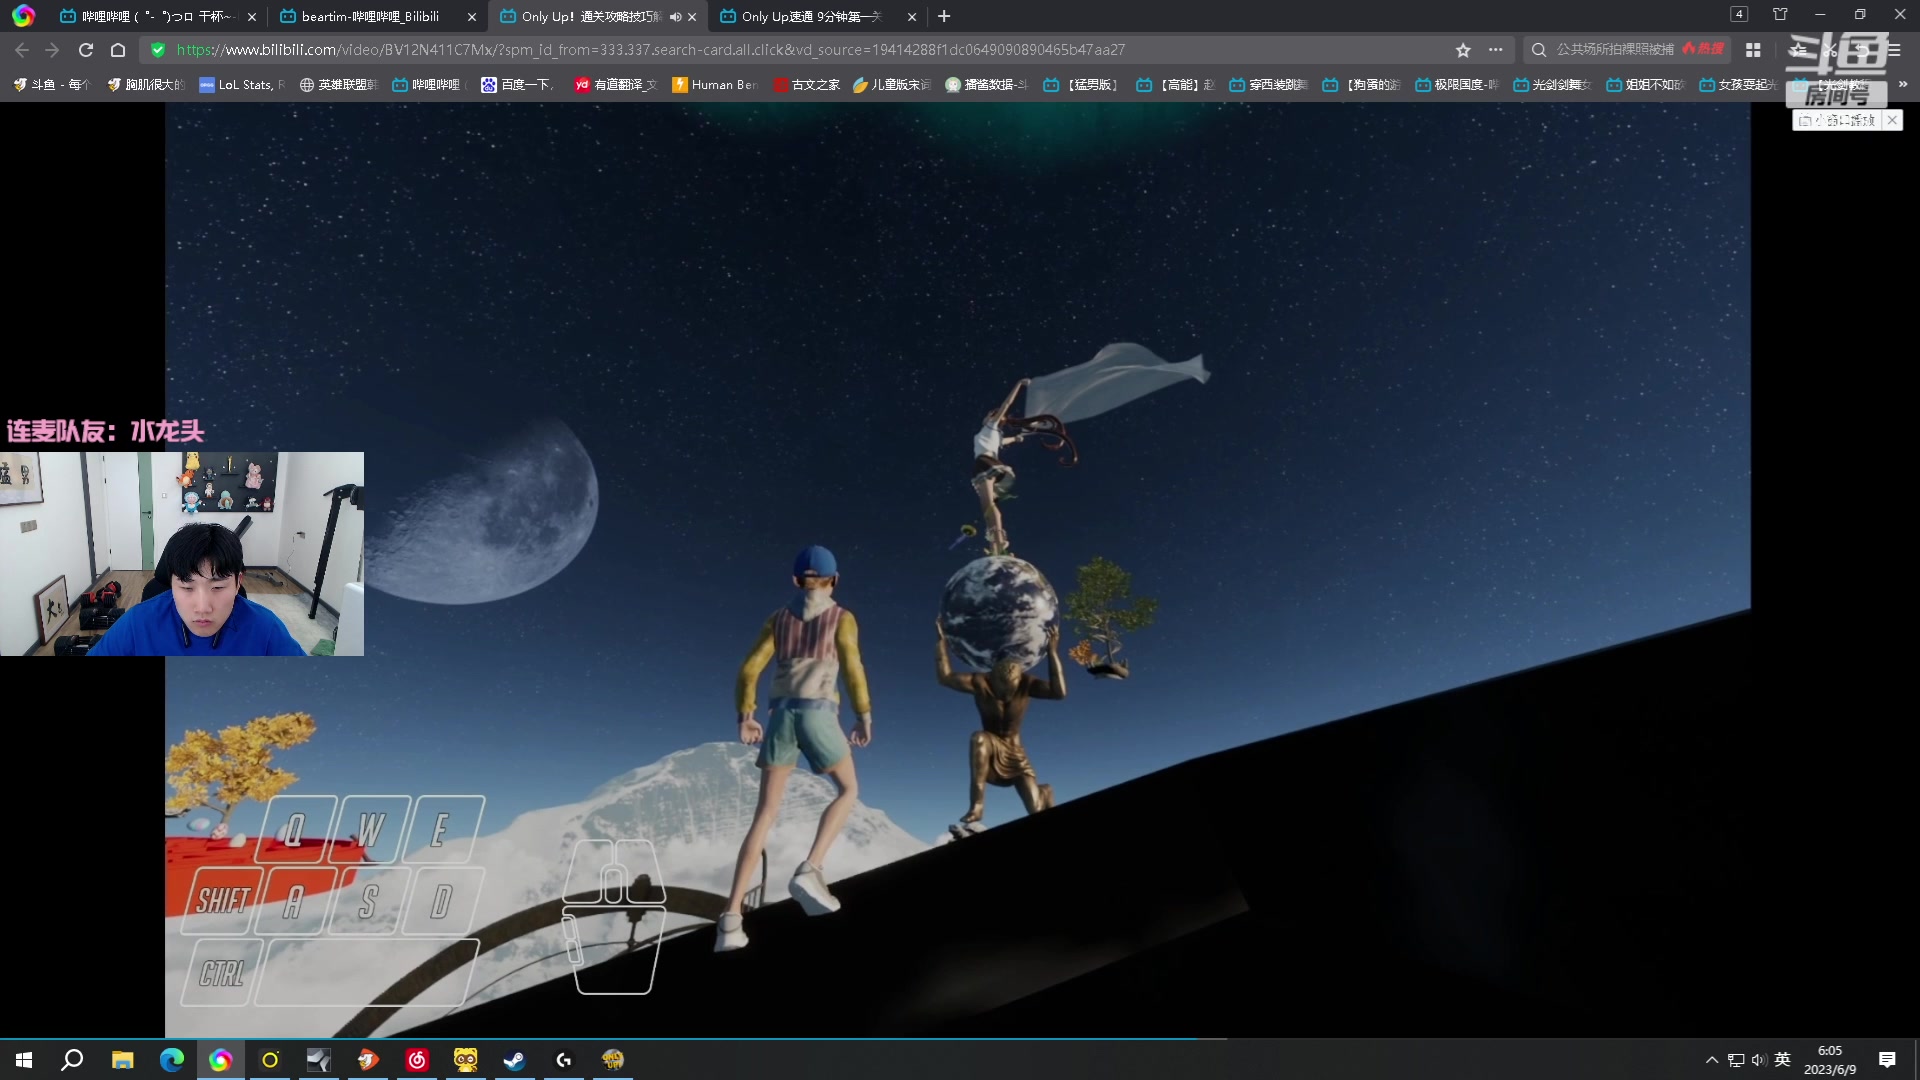The height and width of the screenshot is (1080, 1920).
Task: Open the Windows notification center
Action: pos(1887,1060)
